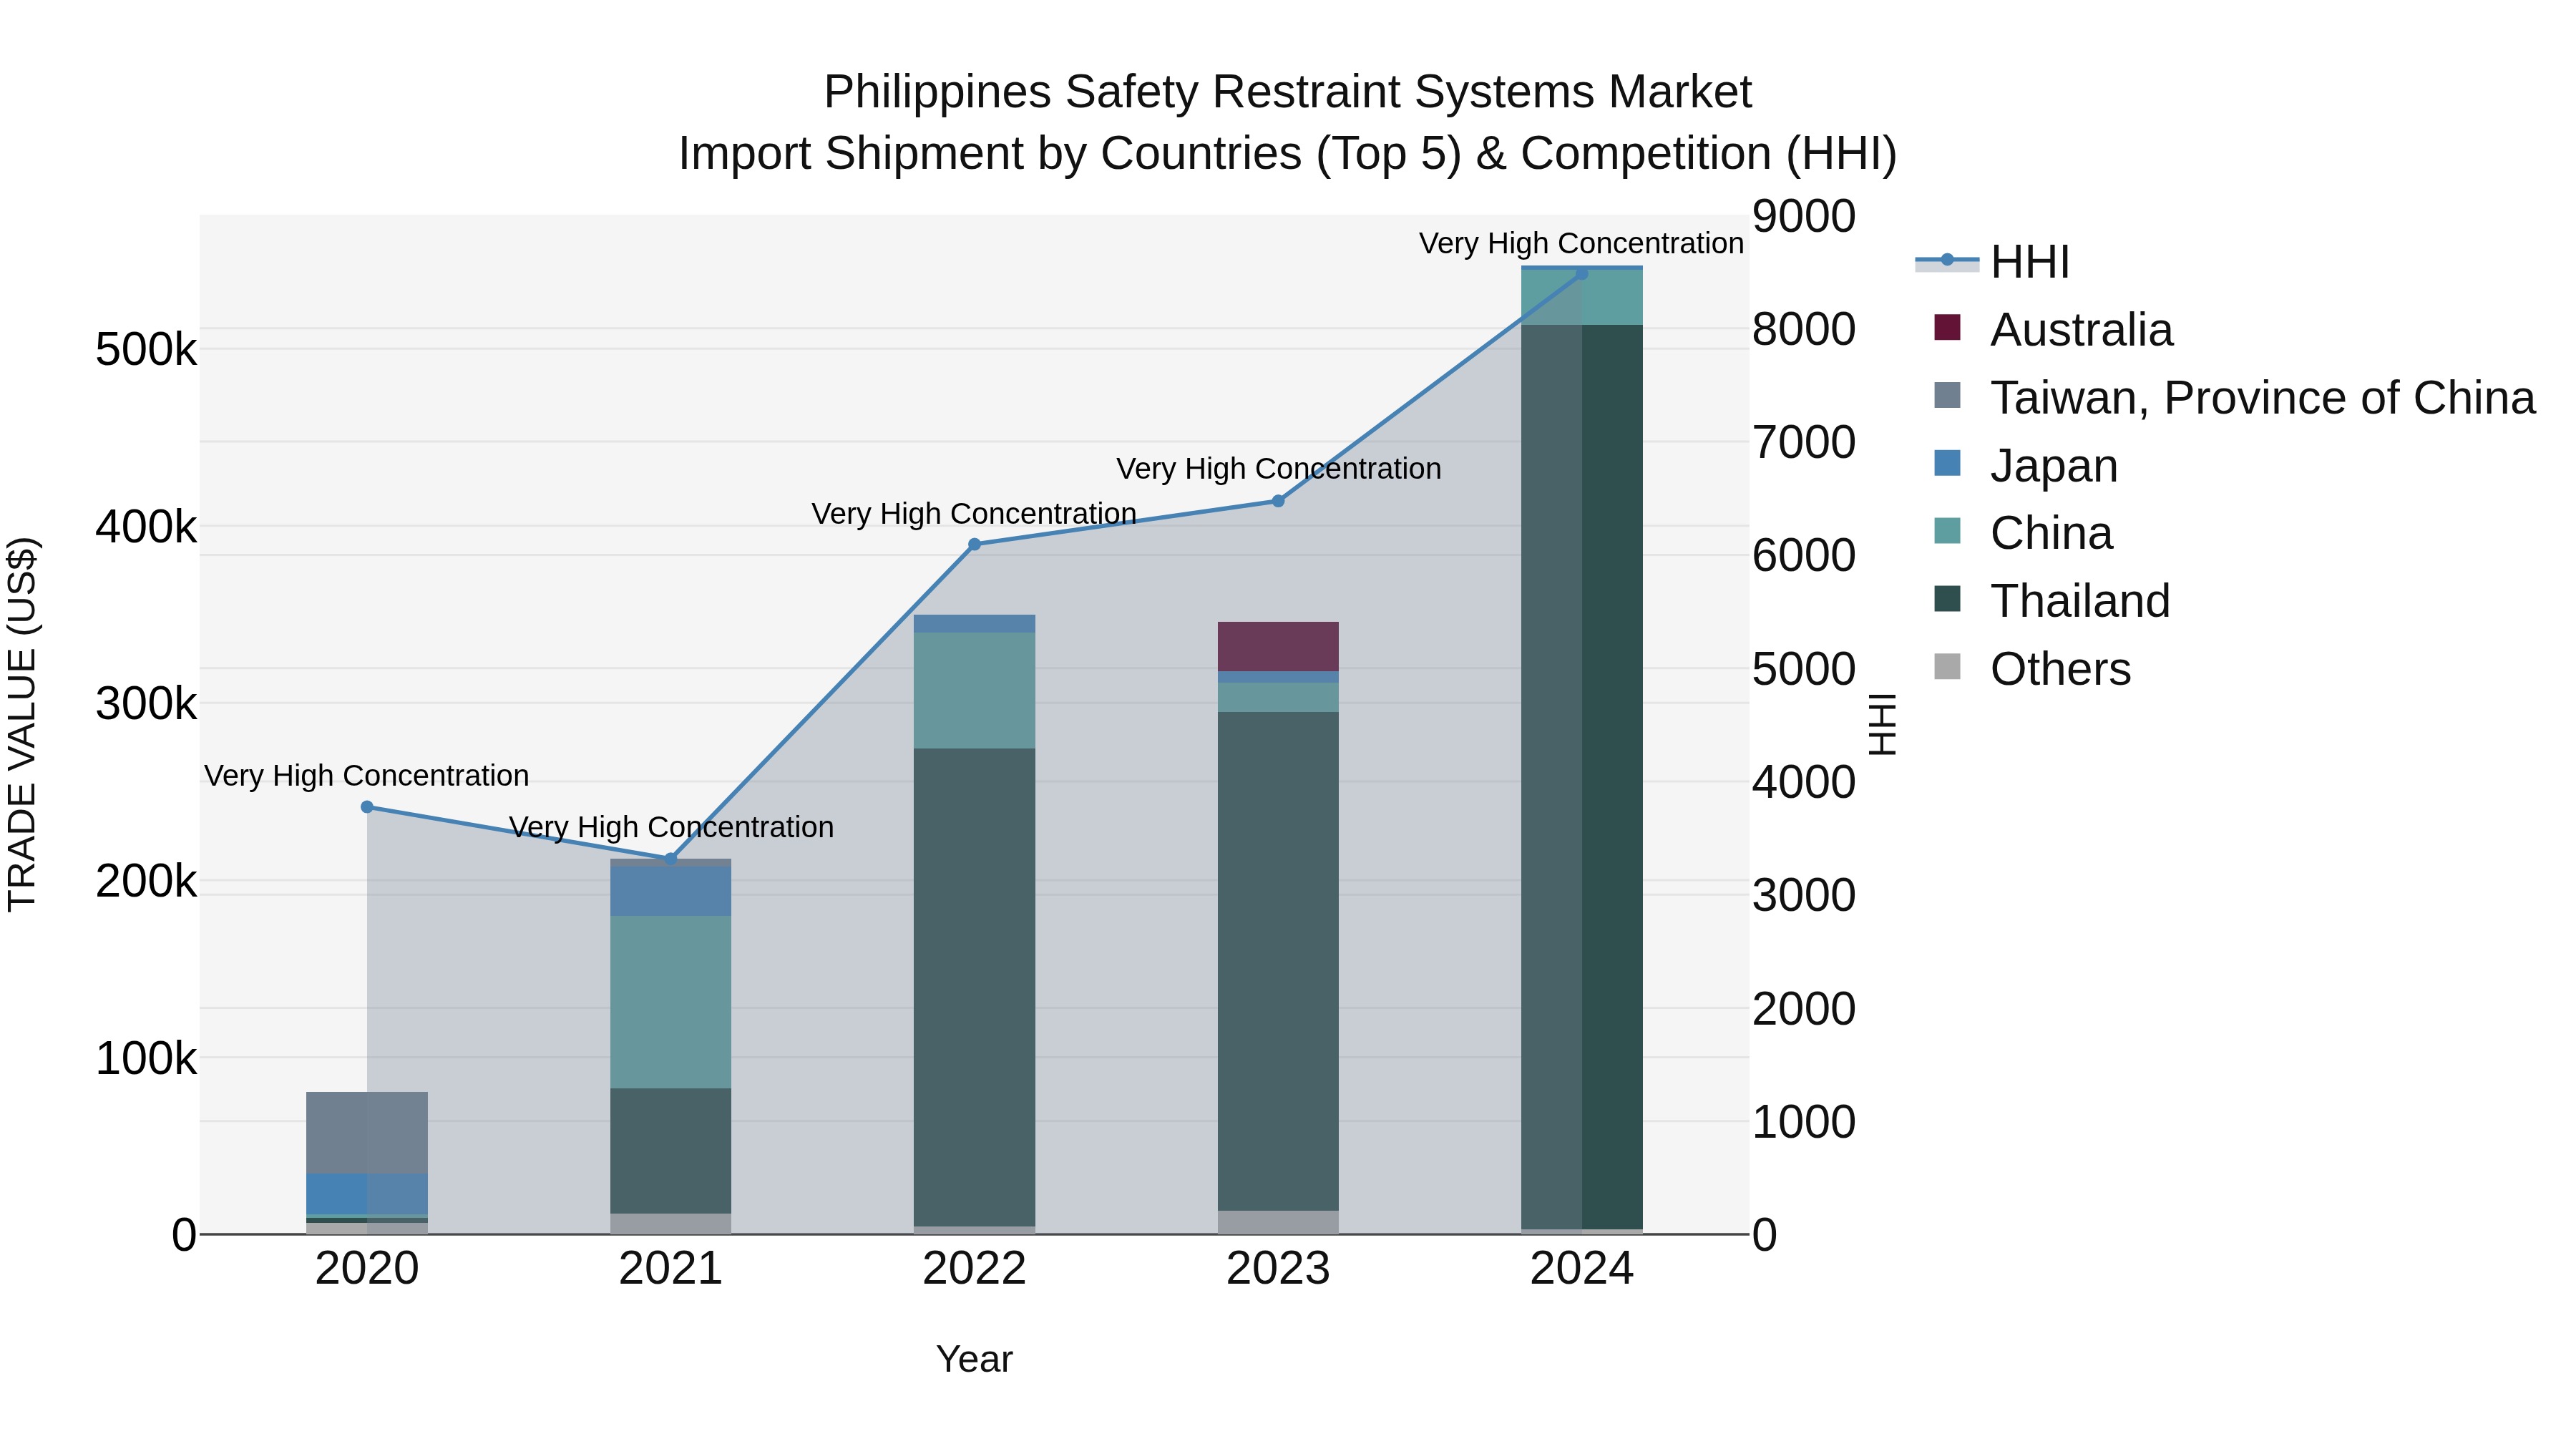This screenshot has height=1449, width=2576.
Task: Click the China teal legend swatch
Action: (1947, 530)
